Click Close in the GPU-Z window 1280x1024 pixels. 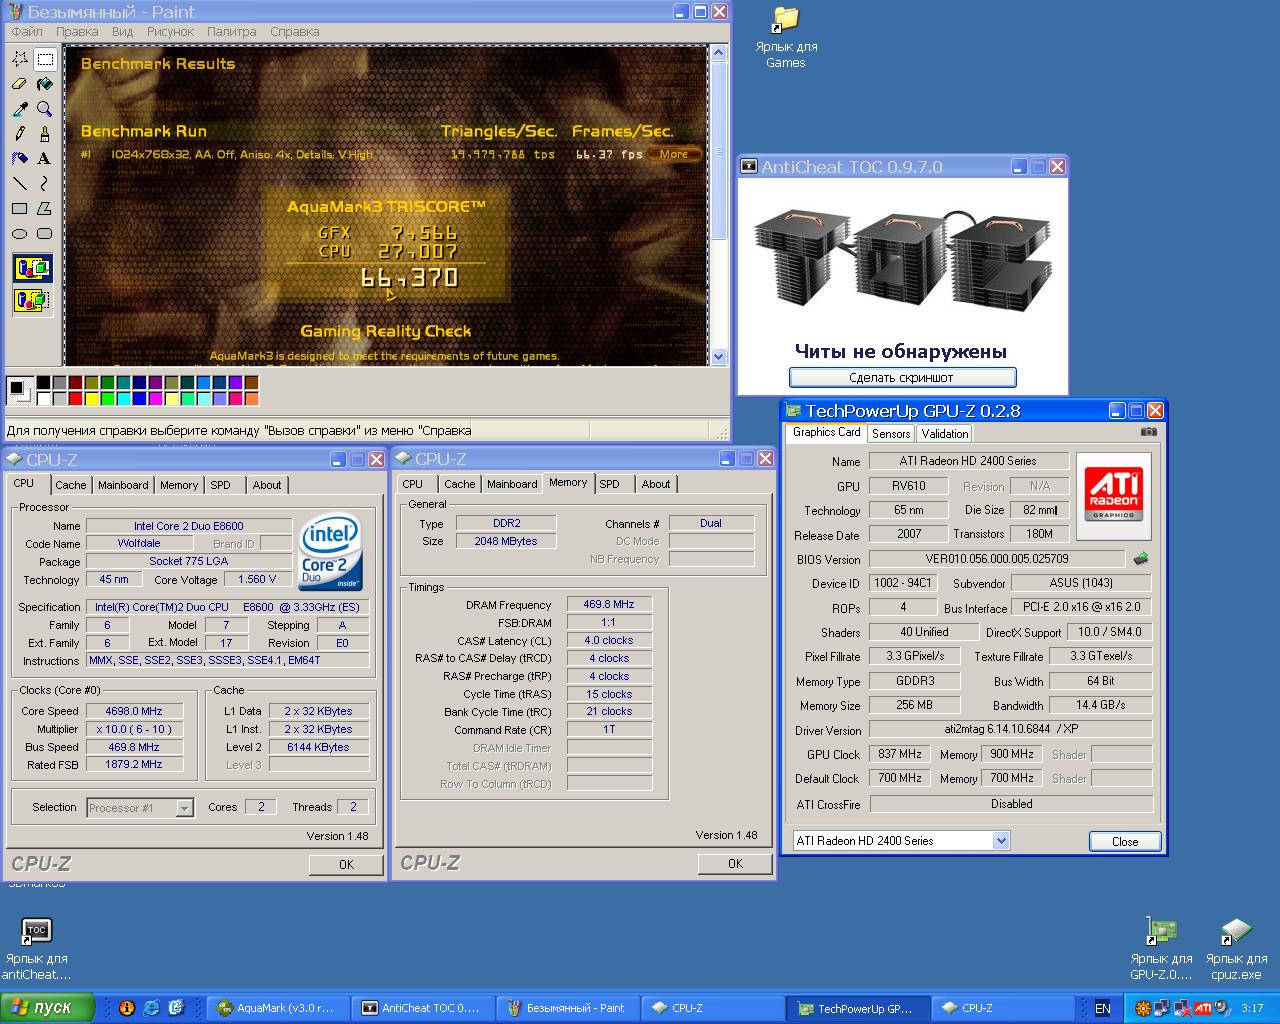point(1125,841)
